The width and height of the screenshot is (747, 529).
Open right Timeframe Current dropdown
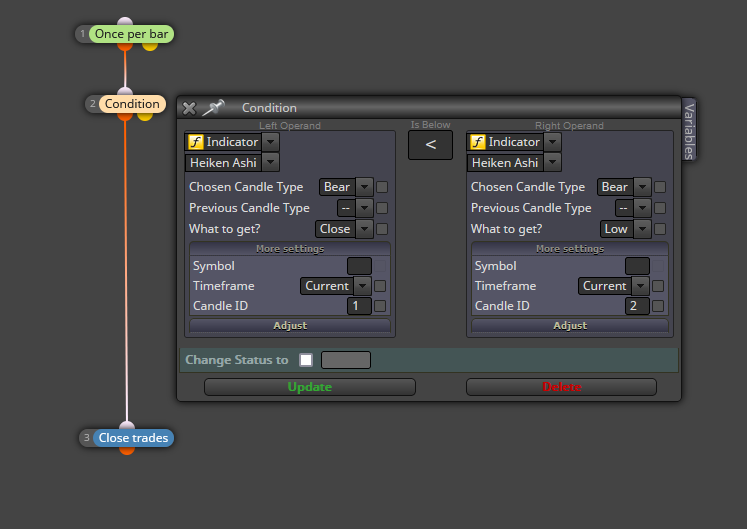640,286
